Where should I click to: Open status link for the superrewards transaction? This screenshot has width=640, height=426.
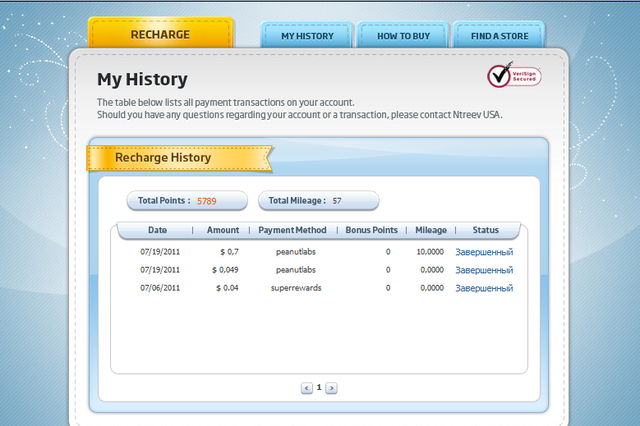pyautogui.click(x=484, y=288)
